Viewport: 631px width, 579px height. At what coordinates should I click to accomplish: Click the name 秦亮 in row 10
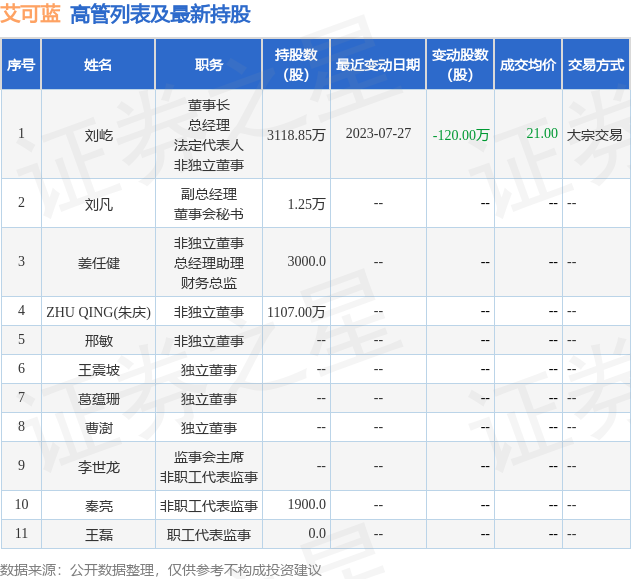99,506
